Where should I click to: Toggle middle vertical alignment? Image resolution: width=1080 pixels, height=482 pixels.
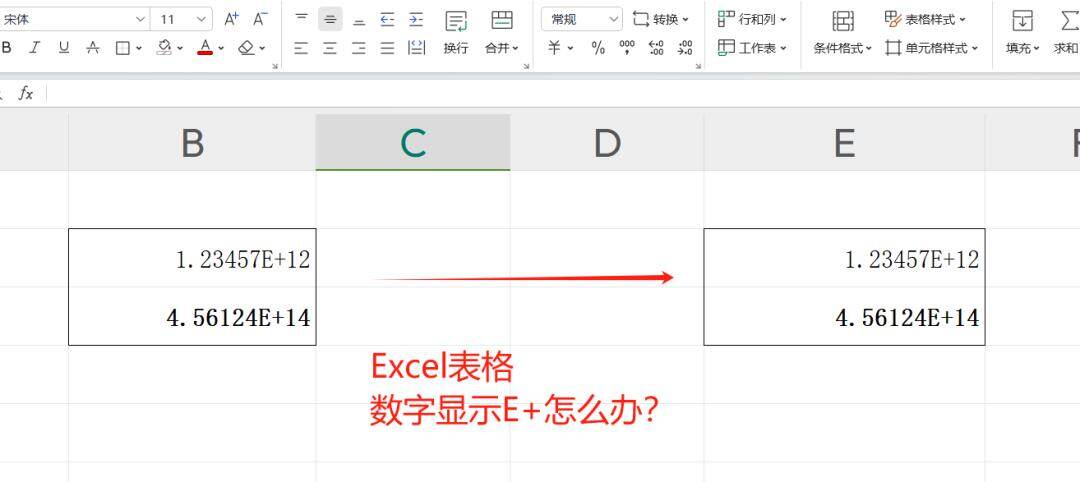pos(330,19)
